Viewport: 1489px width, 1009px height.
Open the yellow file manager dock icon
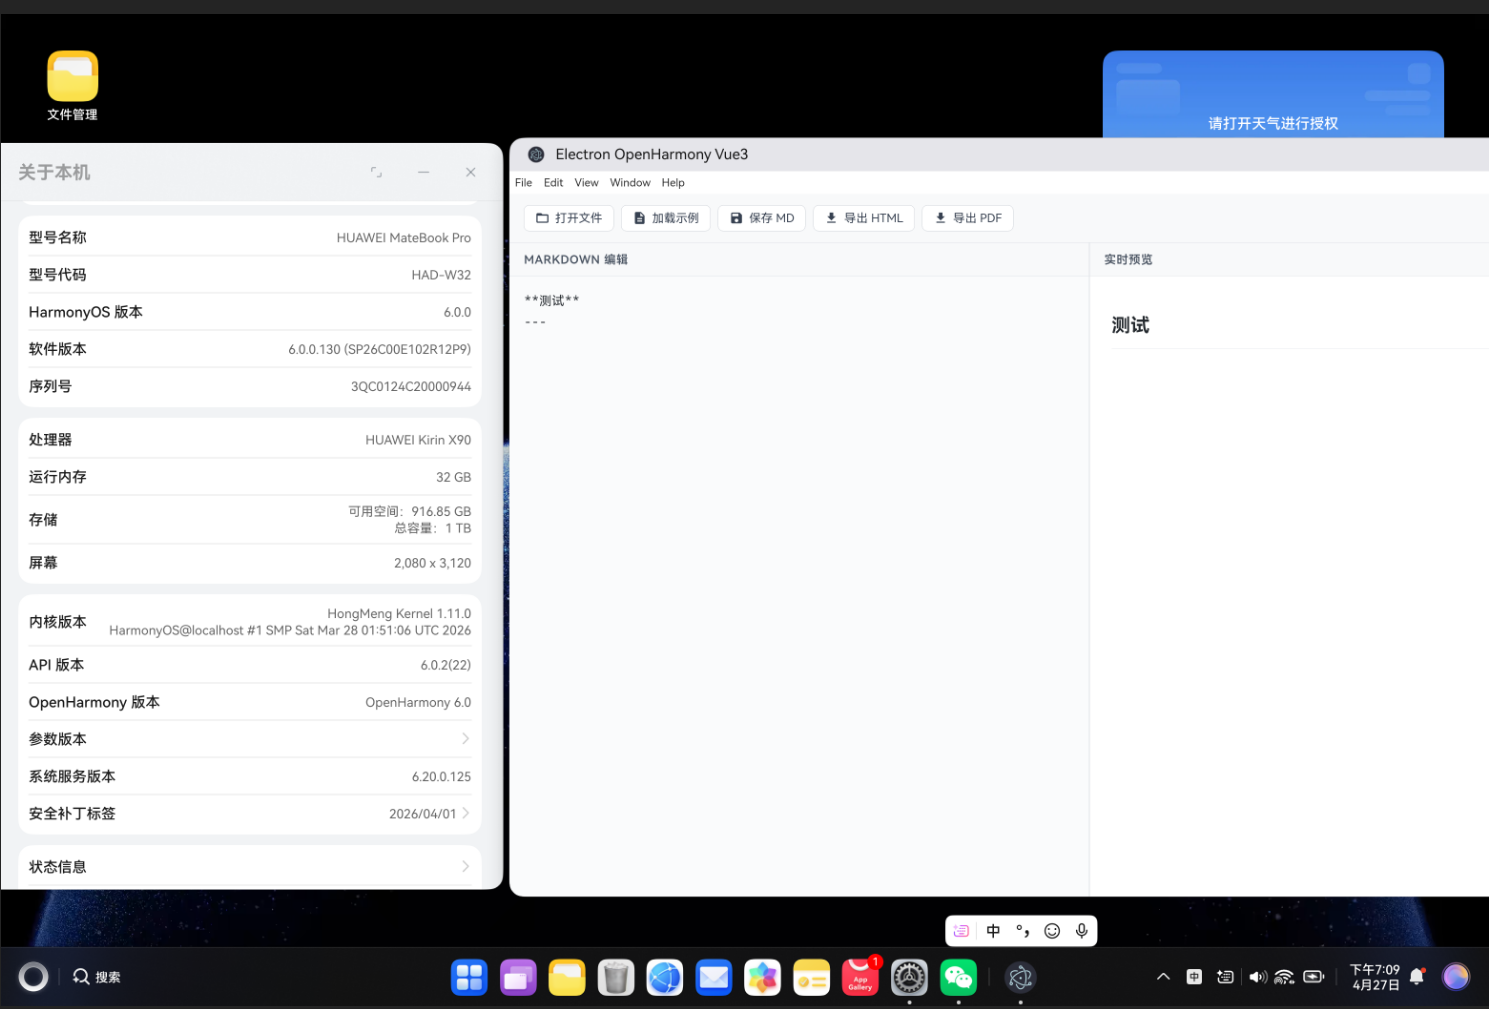tap(567, 978)
